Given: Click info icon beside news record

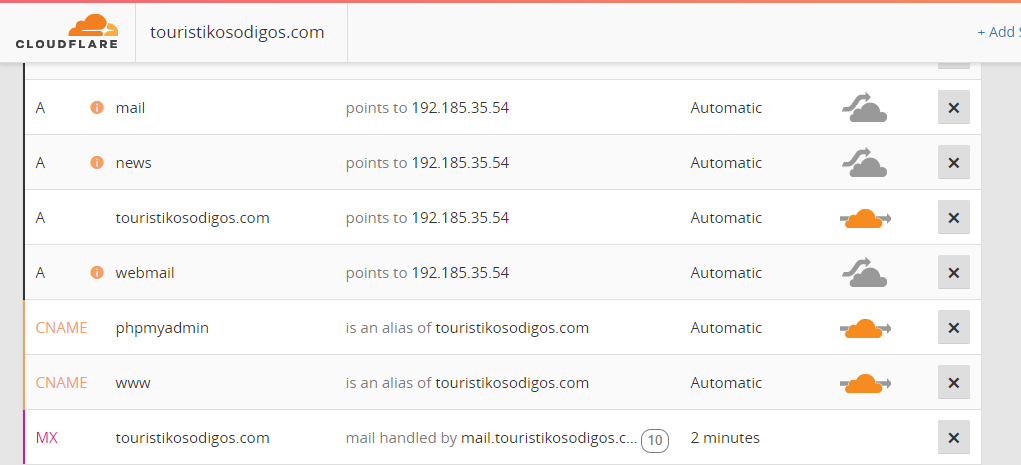Looking at the screenshot, I should (97, 163).
